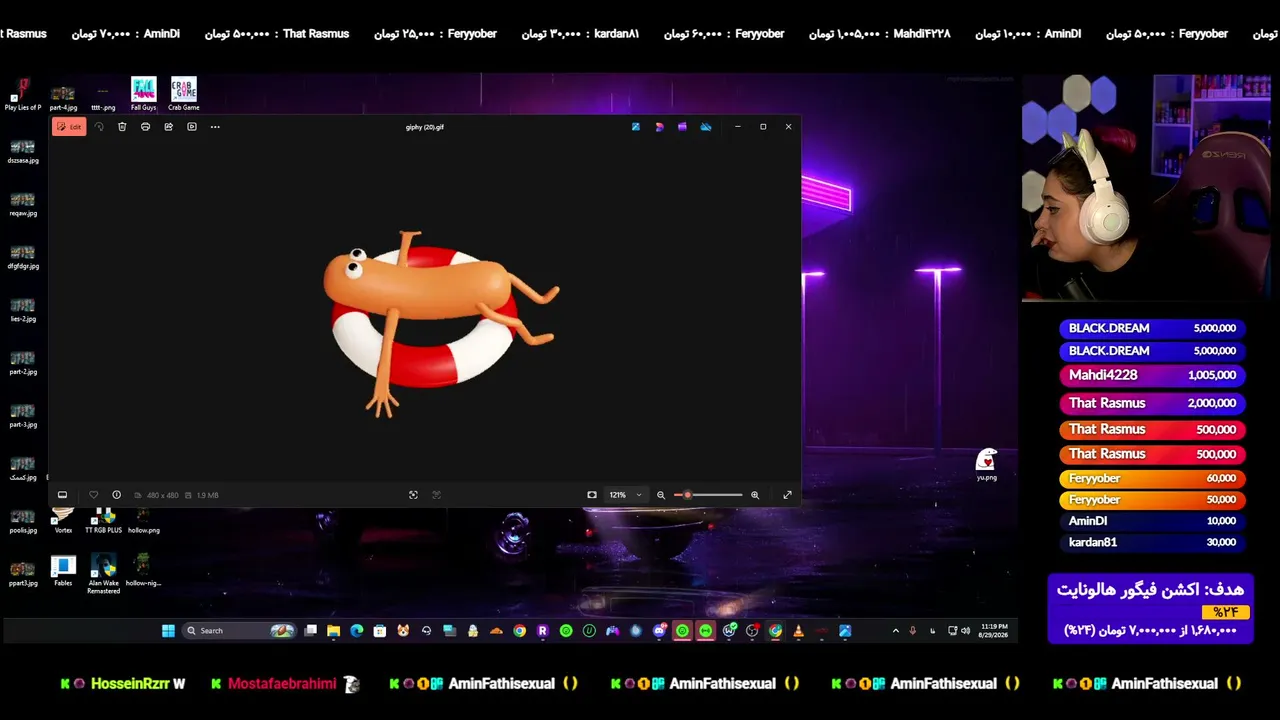This screenshot has height=720, width=1280.
Task: Select the lies-2.jpg desktop file
Action: (x=23, y=311)
